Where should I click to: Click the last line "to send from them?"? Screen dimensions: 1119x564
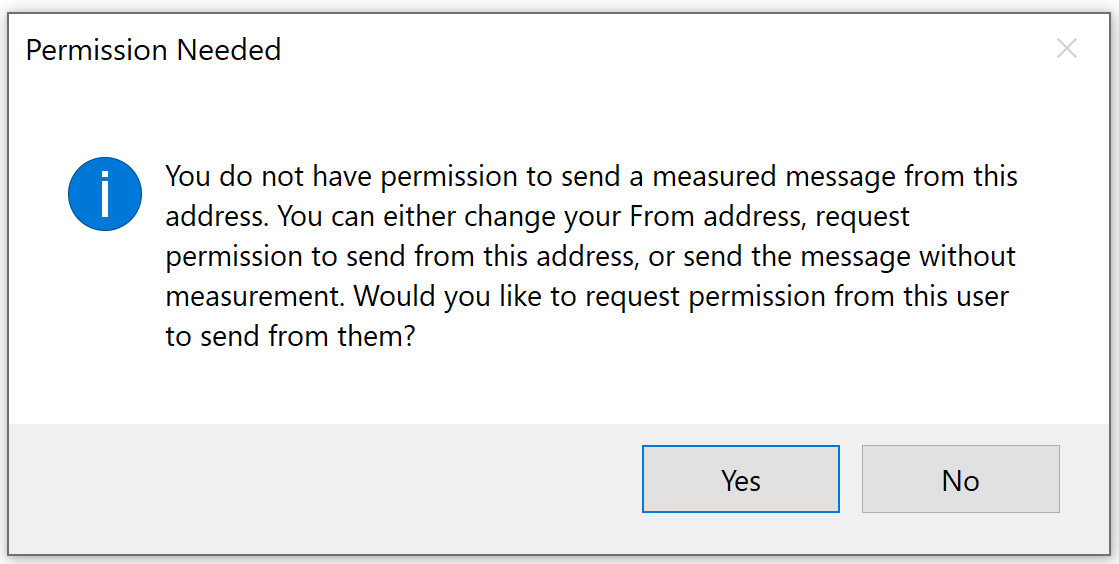click(x=290, y=337)
